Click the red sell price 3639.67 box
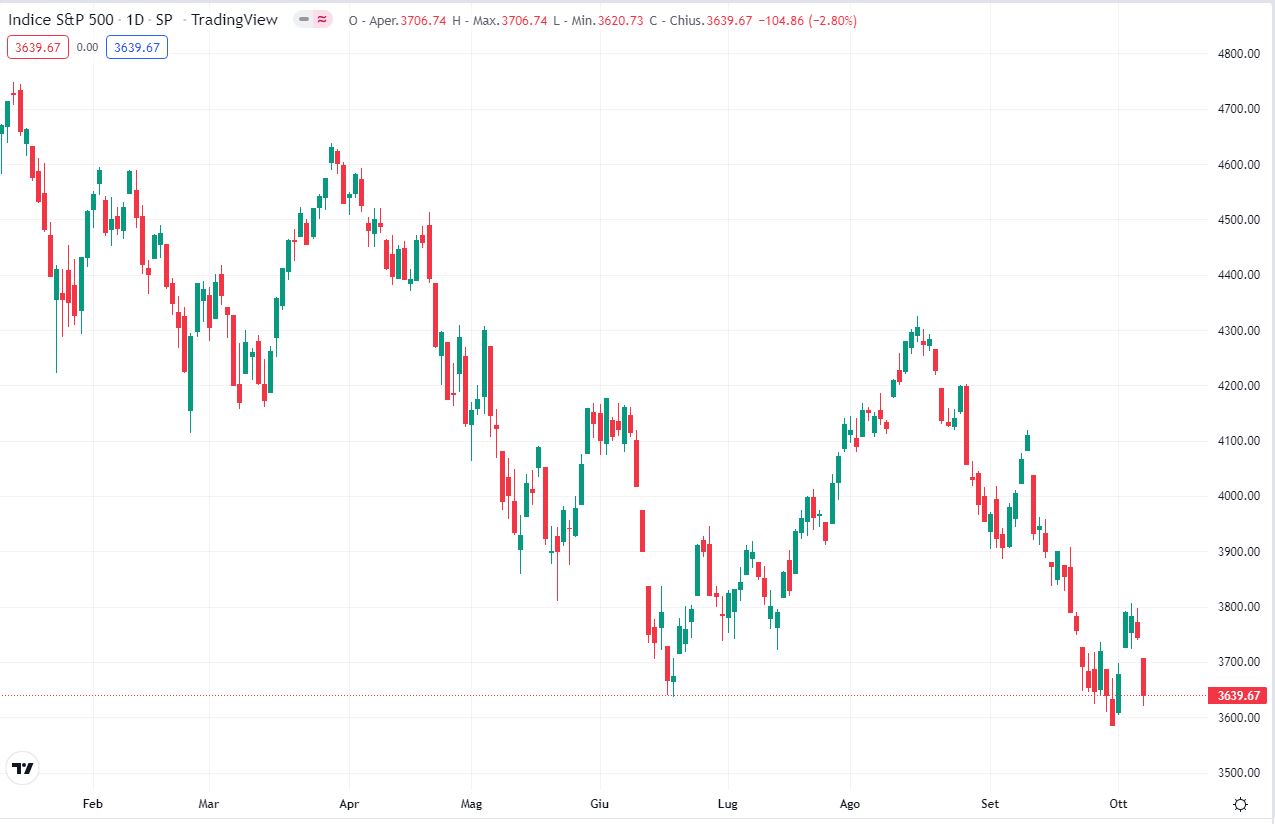The image size is (1275, 824). (x=38, y=47)
